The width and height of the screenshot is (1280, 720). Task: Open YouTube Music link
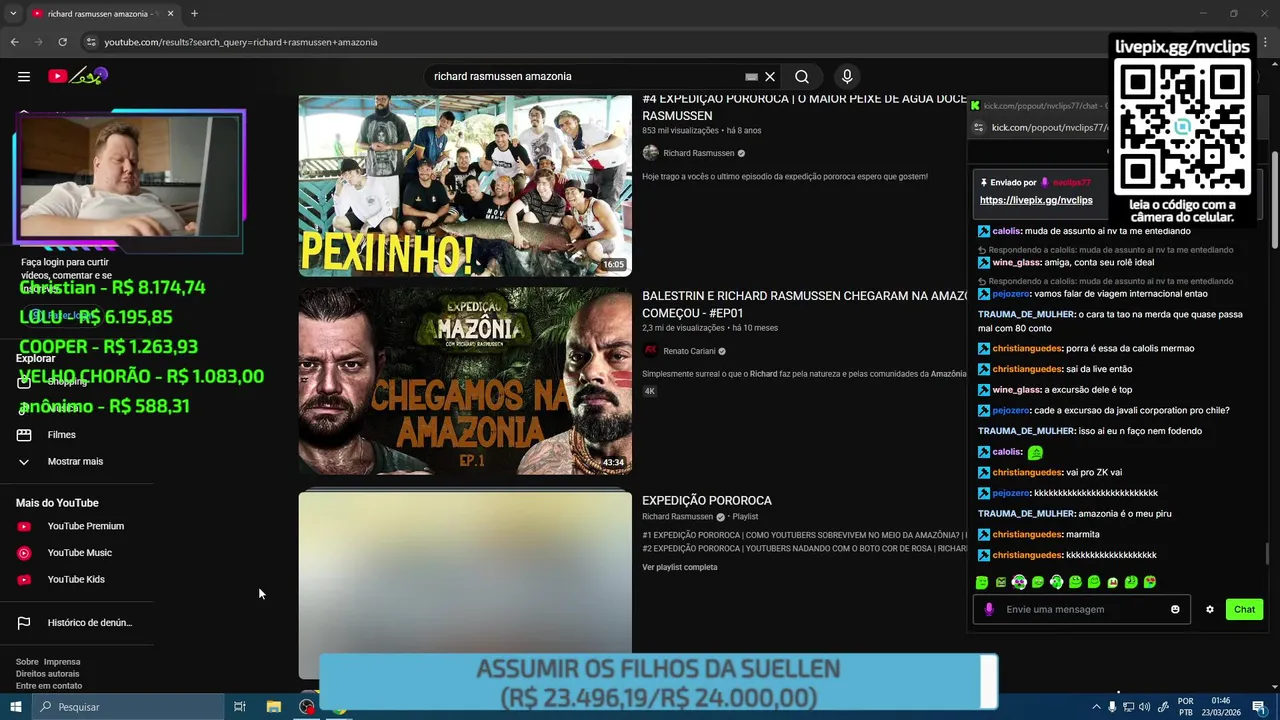coord(80,553)
